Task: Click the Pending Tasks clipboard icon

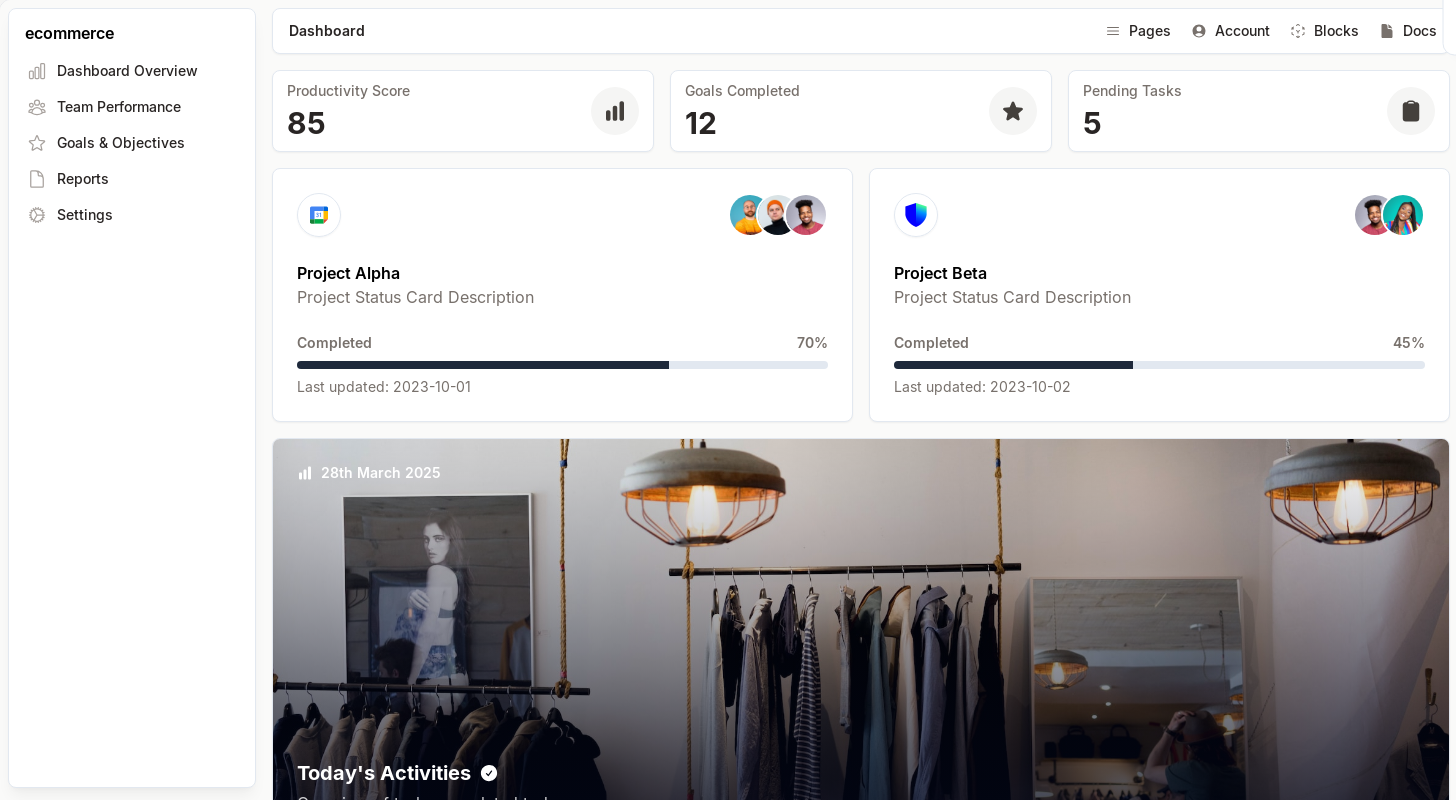Action: [1410, 111]
